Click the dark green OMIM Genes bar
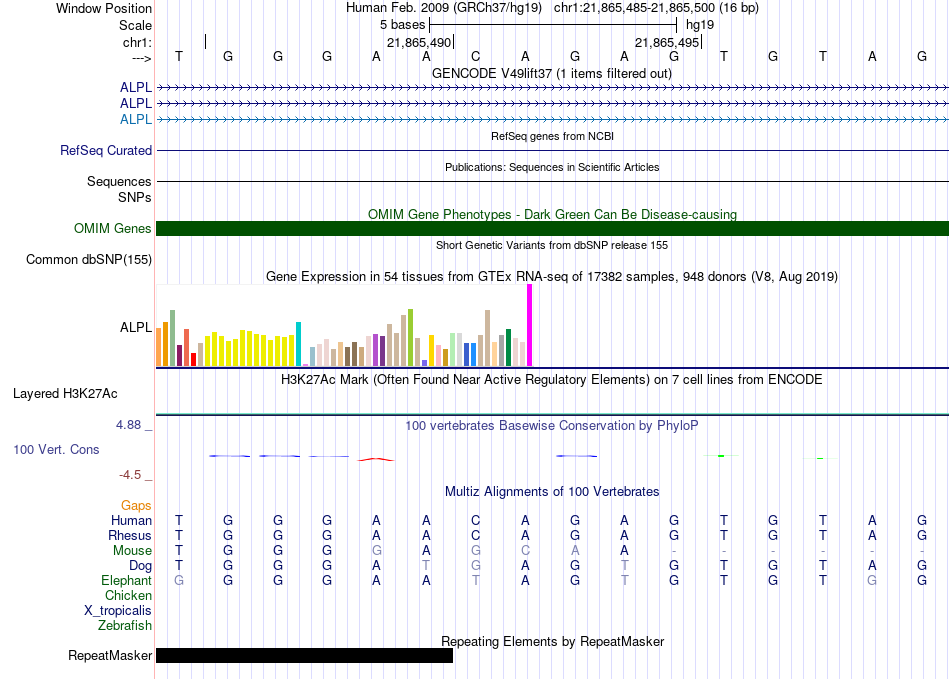 [x=552, y=228]
